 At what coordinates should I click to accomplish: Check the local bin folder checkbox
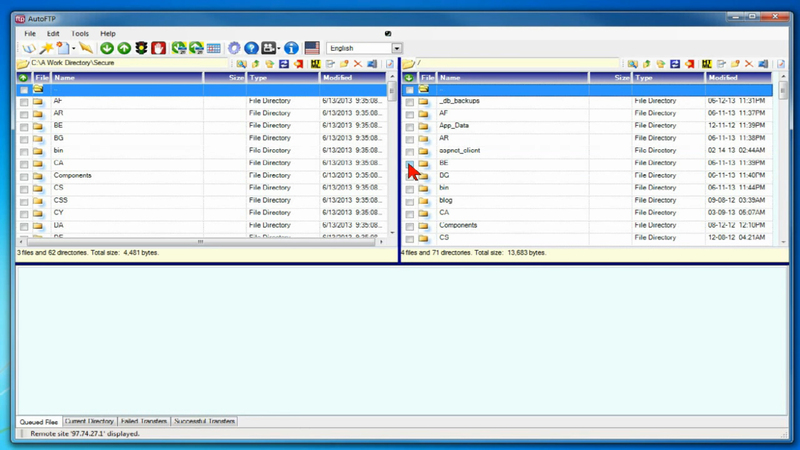point(24,152)
